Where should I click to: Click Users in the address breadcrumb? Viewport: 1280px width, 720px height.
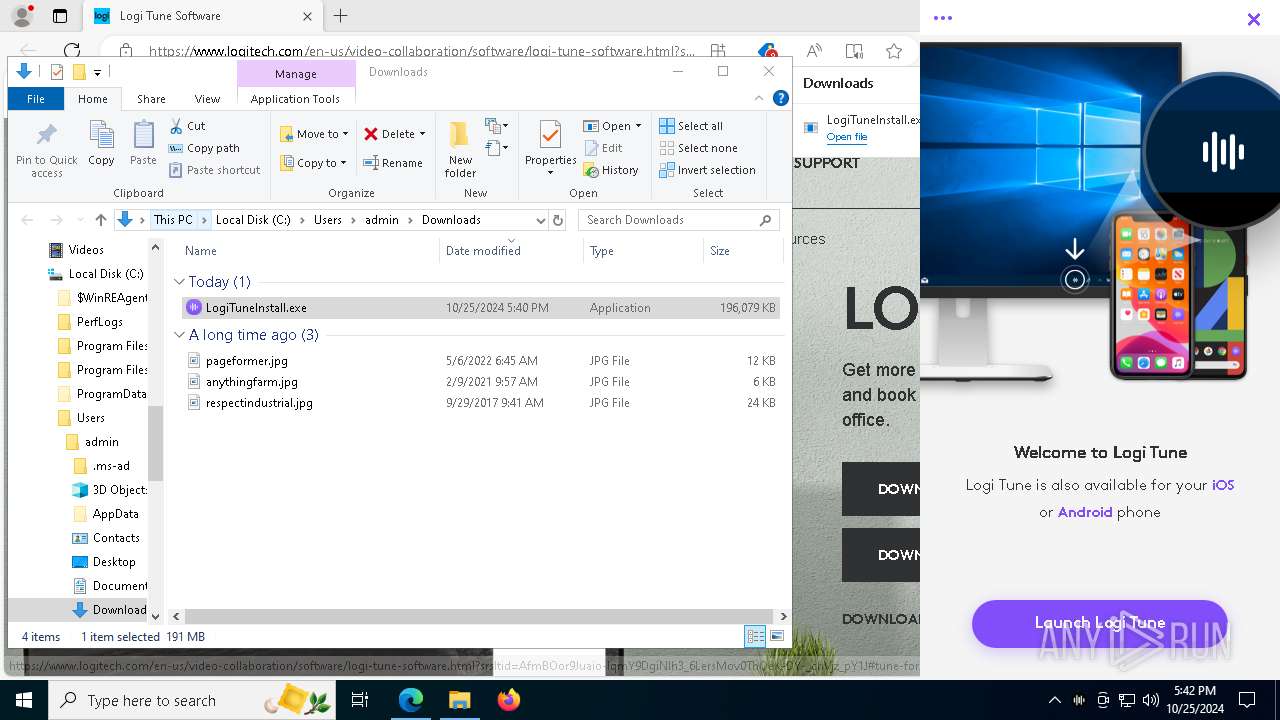tap(328, 220)
